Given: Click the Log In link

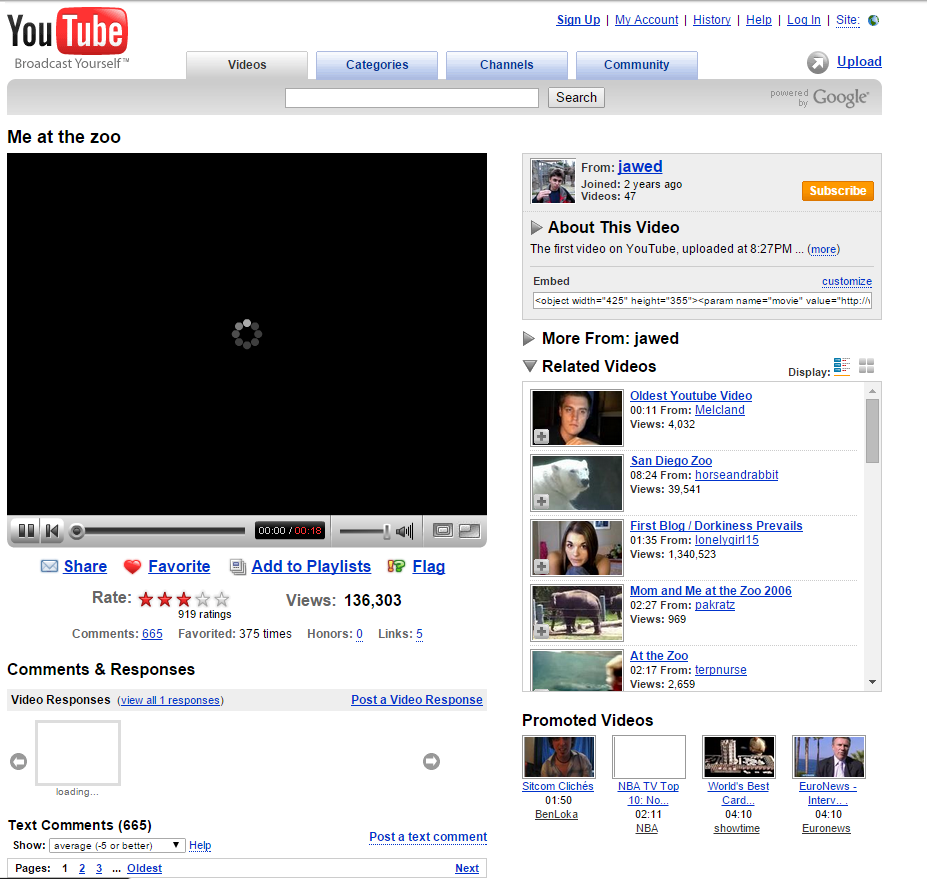Looking at the screenshot, I should [803, 20].
